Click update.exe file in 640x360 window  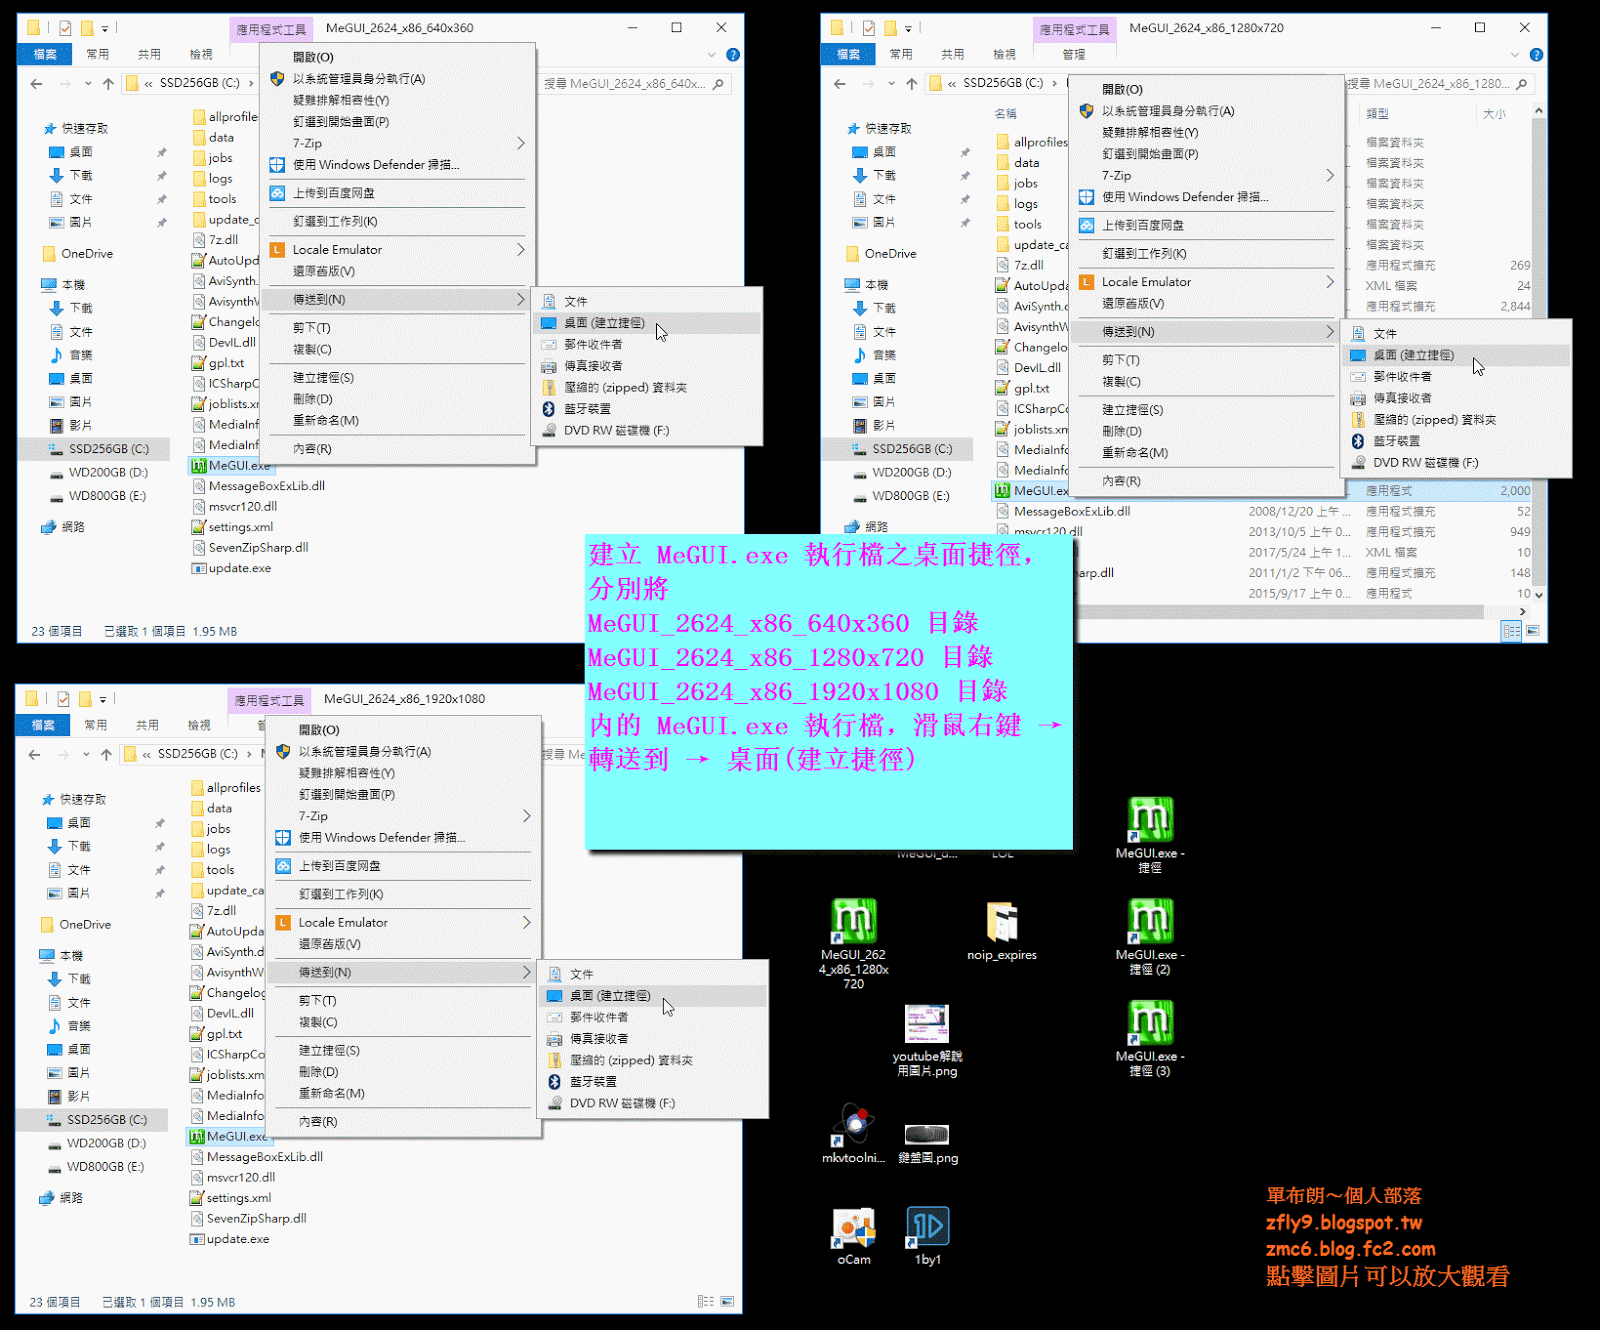pyautogui.click(x=231, y=568)
